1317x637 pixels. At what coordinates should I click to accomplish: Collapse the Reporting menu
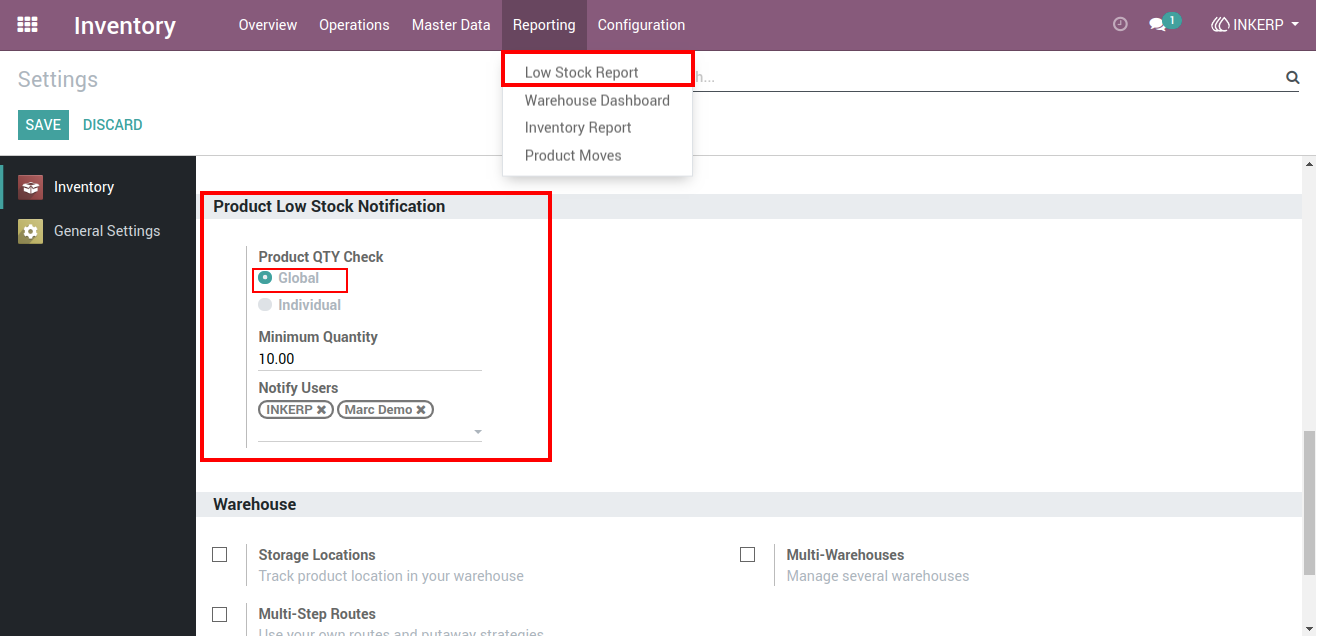[544, 25]
